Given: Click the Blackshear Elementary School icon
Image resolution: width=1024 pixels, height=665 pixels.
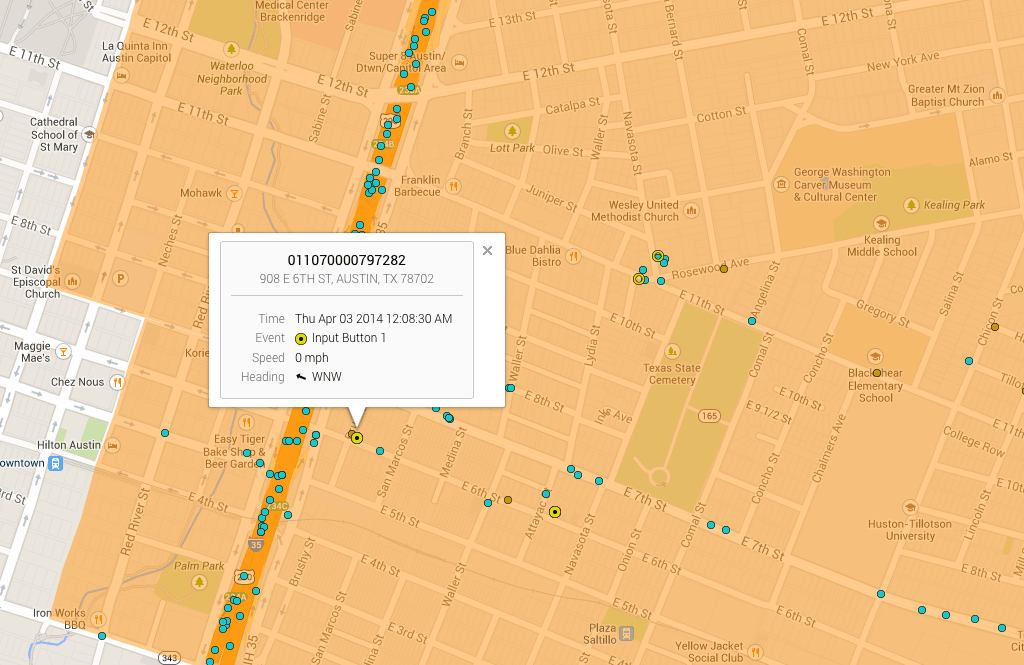Looking at the screenshot, I should click(874, 357).
